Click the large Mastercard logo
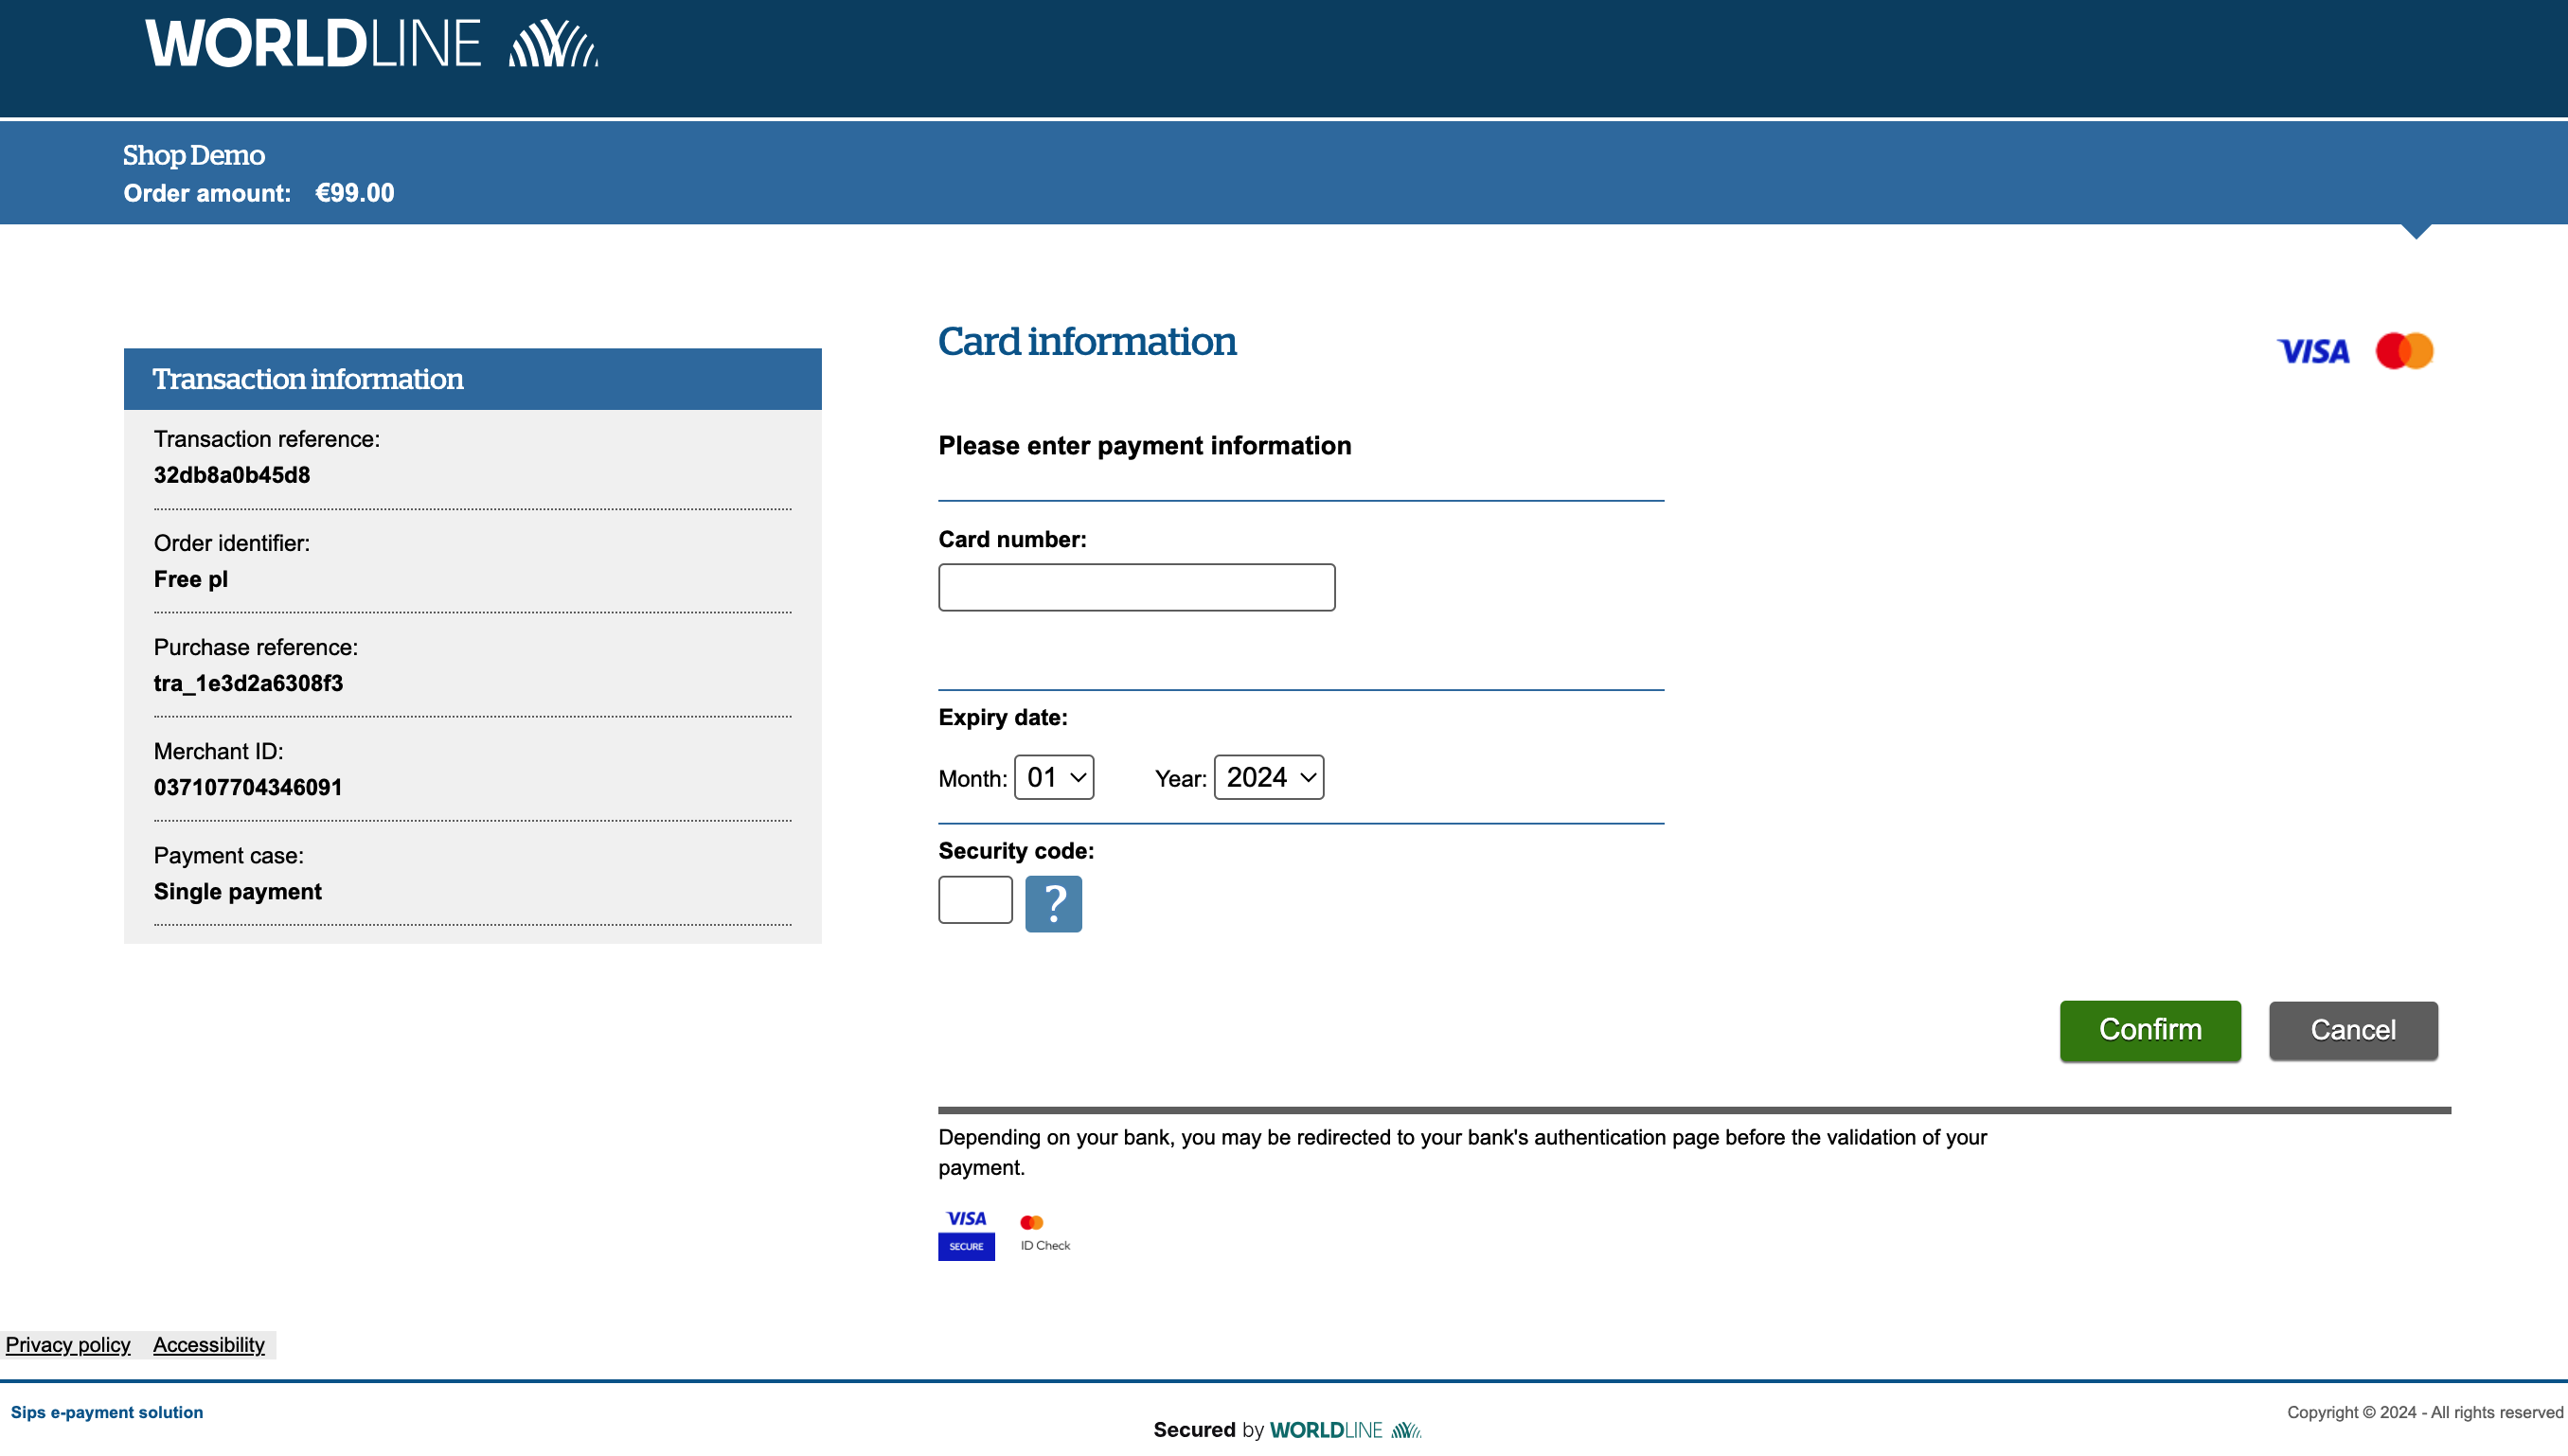Viewport: 2568px width, 1456px height. click(x=2404, y=351)
